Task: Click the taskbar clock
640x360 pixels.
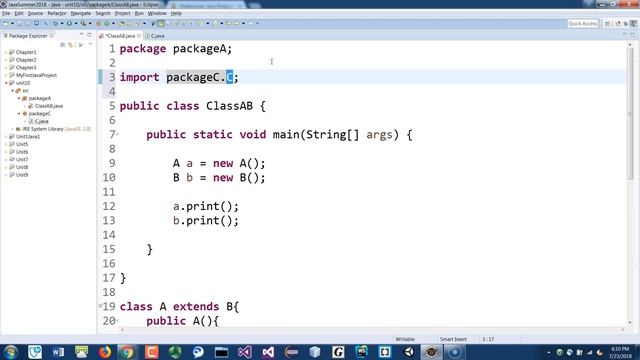Action: click(620, 352)
